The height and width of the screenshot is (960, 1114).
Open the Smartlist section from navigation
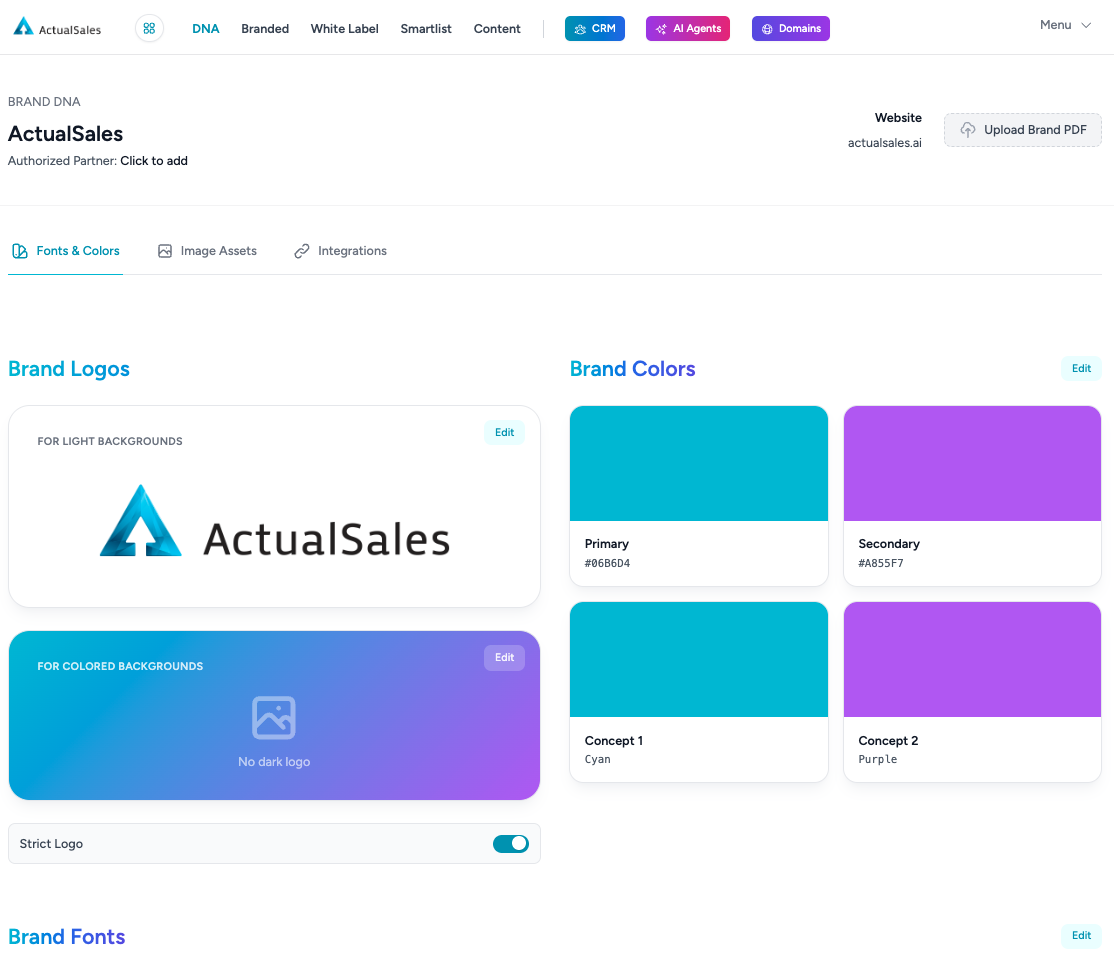point(426,29)
